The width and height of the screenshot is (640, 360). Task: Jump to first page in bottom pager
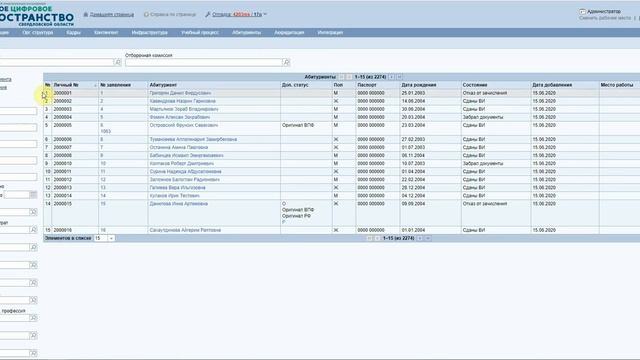point(369,238)
